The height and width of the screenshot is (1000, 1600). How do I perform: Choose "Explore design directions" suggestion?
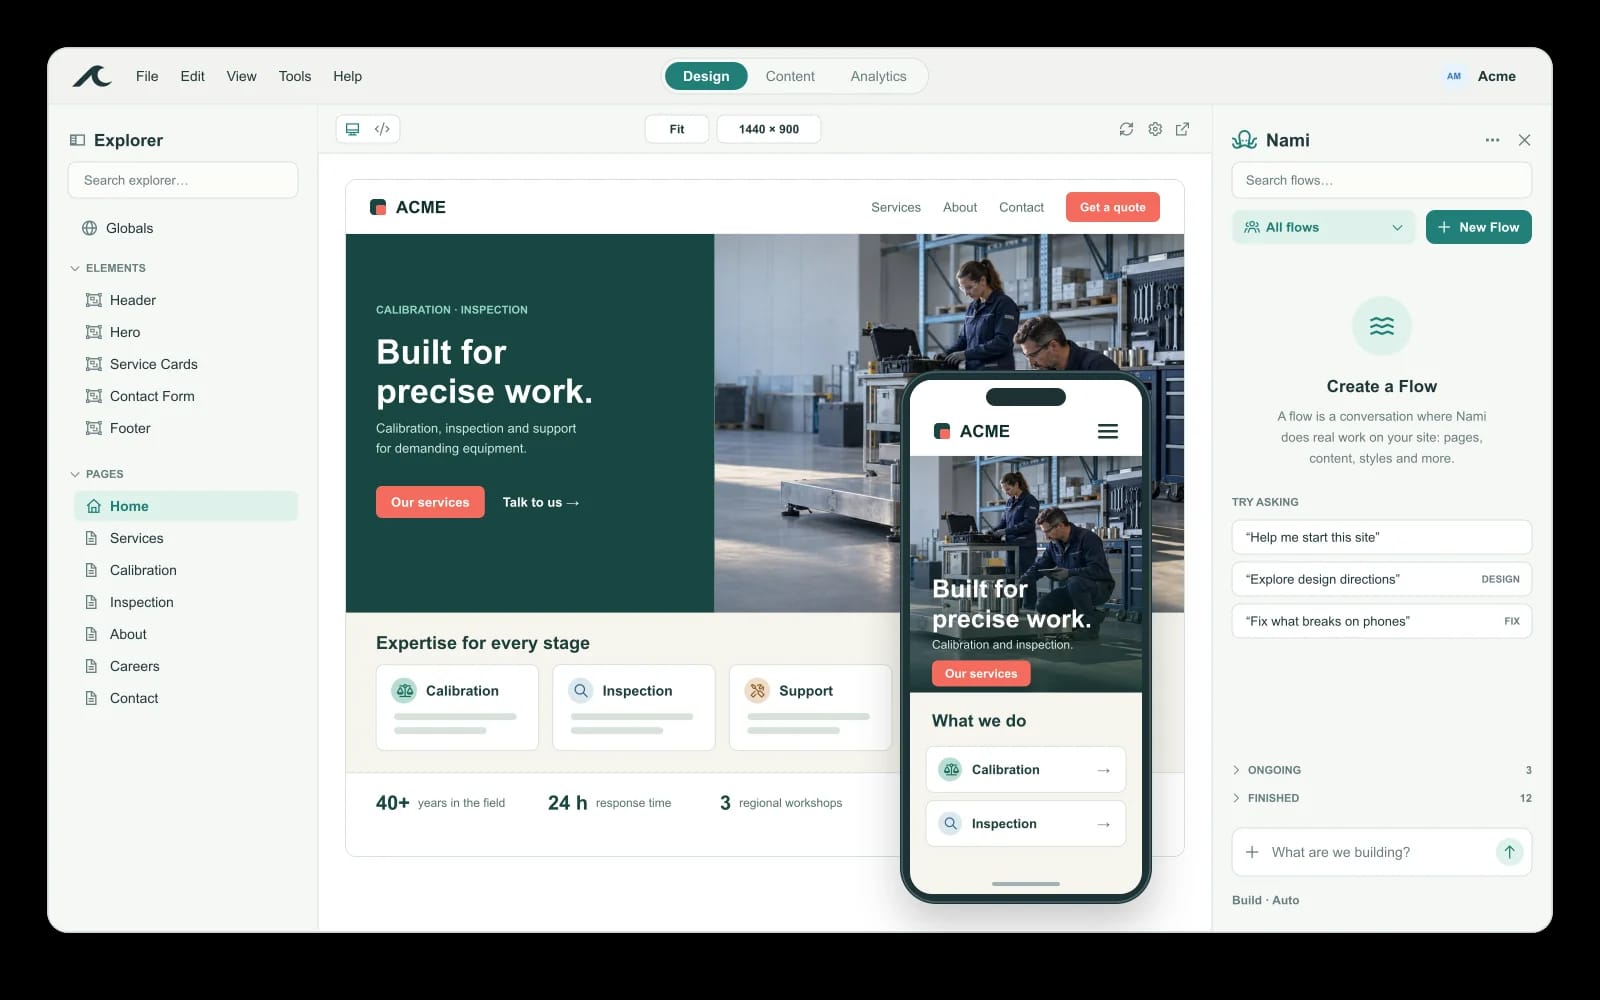1381,579
